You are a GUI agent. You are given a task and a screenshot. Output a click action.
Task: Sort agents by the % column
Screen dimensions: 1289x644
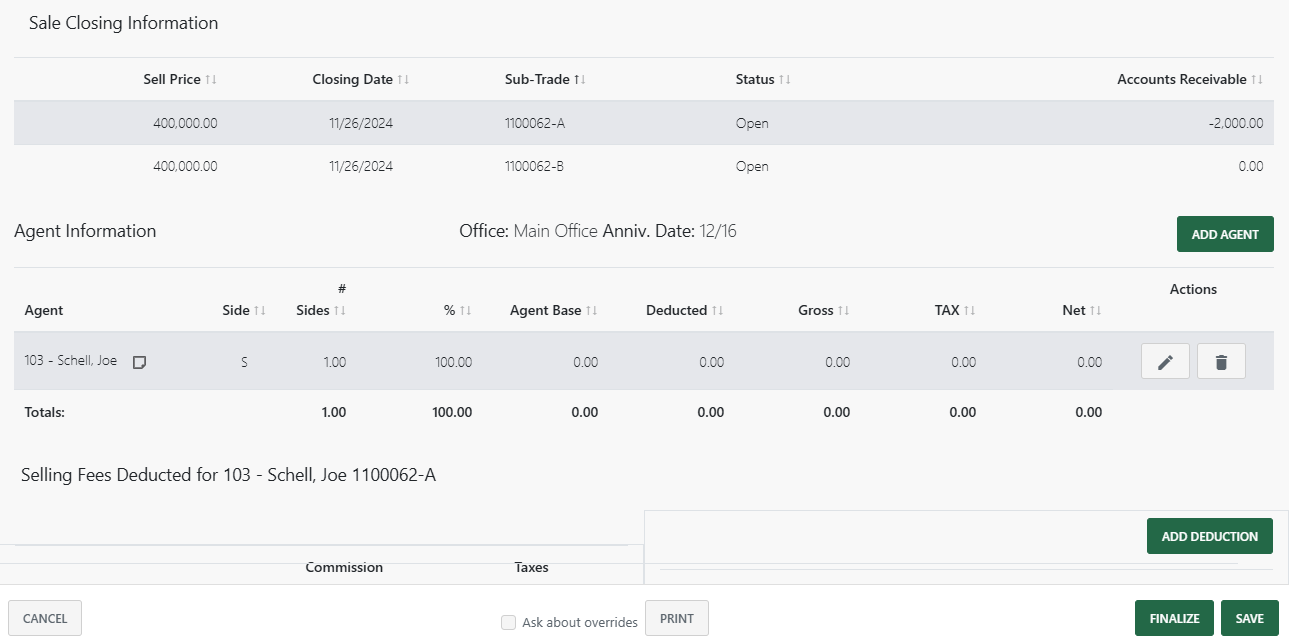tap(467, 310)
